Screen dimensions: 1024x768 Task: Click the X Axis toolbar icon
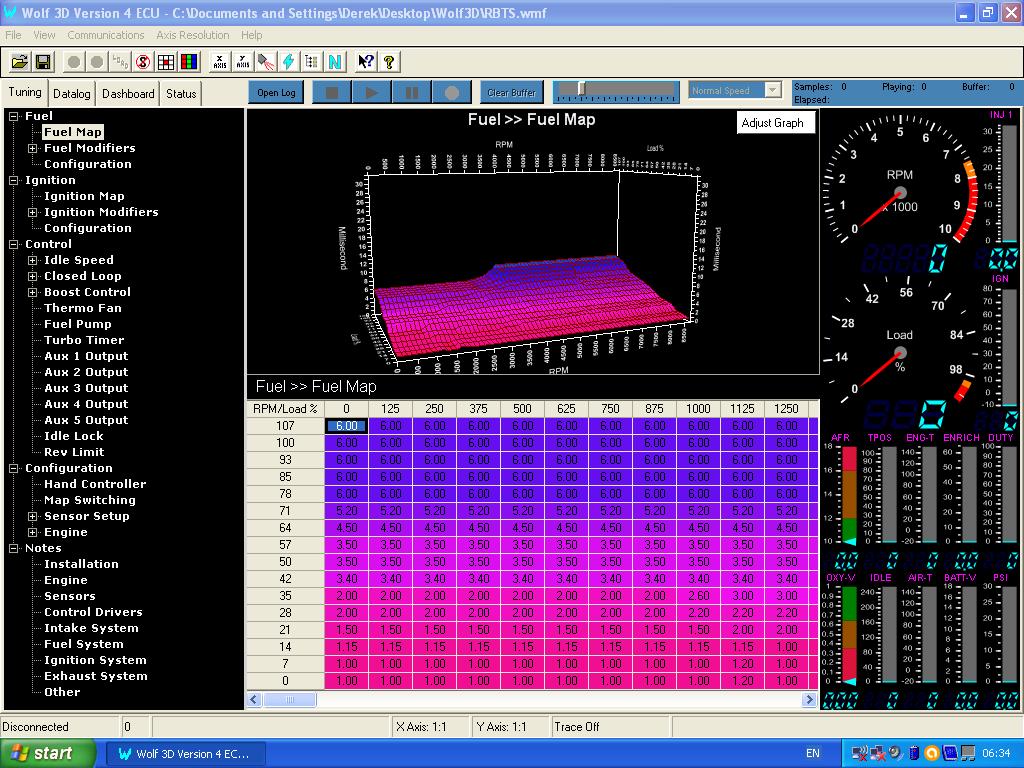(220, 62)
